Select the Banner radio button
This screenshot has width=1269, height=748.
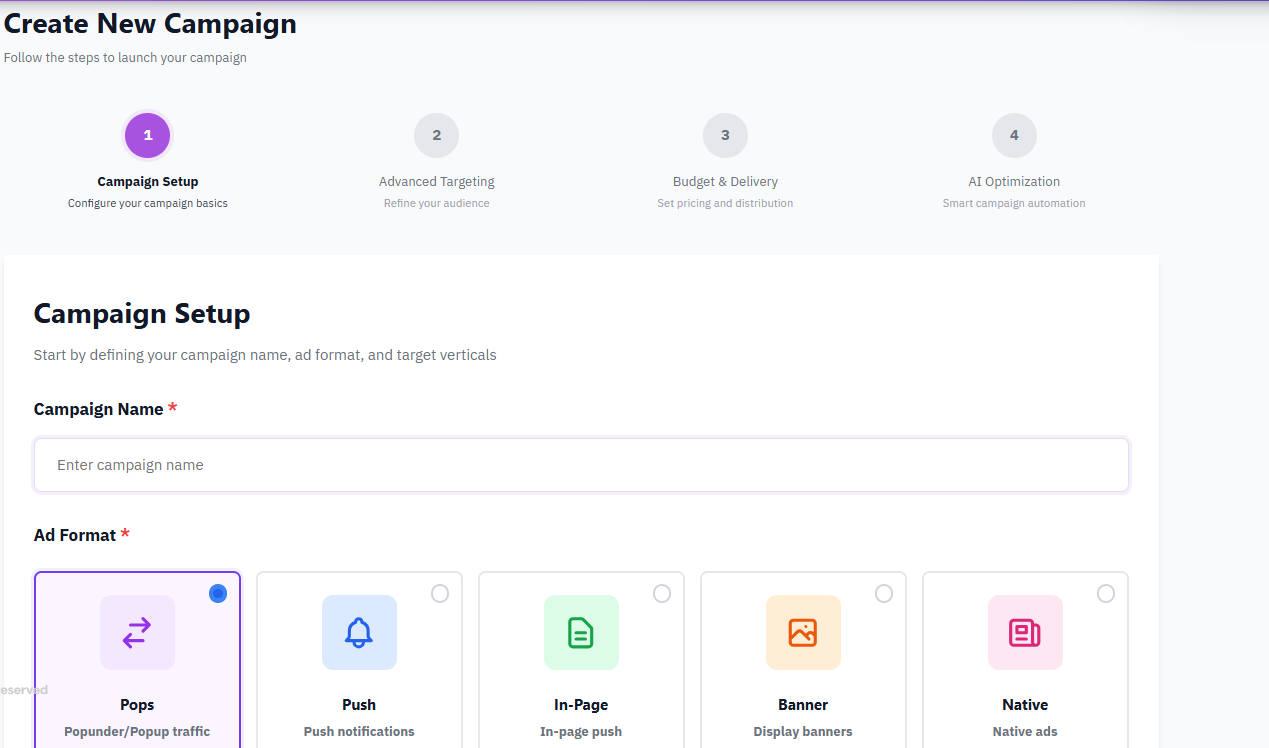(884, 594)
